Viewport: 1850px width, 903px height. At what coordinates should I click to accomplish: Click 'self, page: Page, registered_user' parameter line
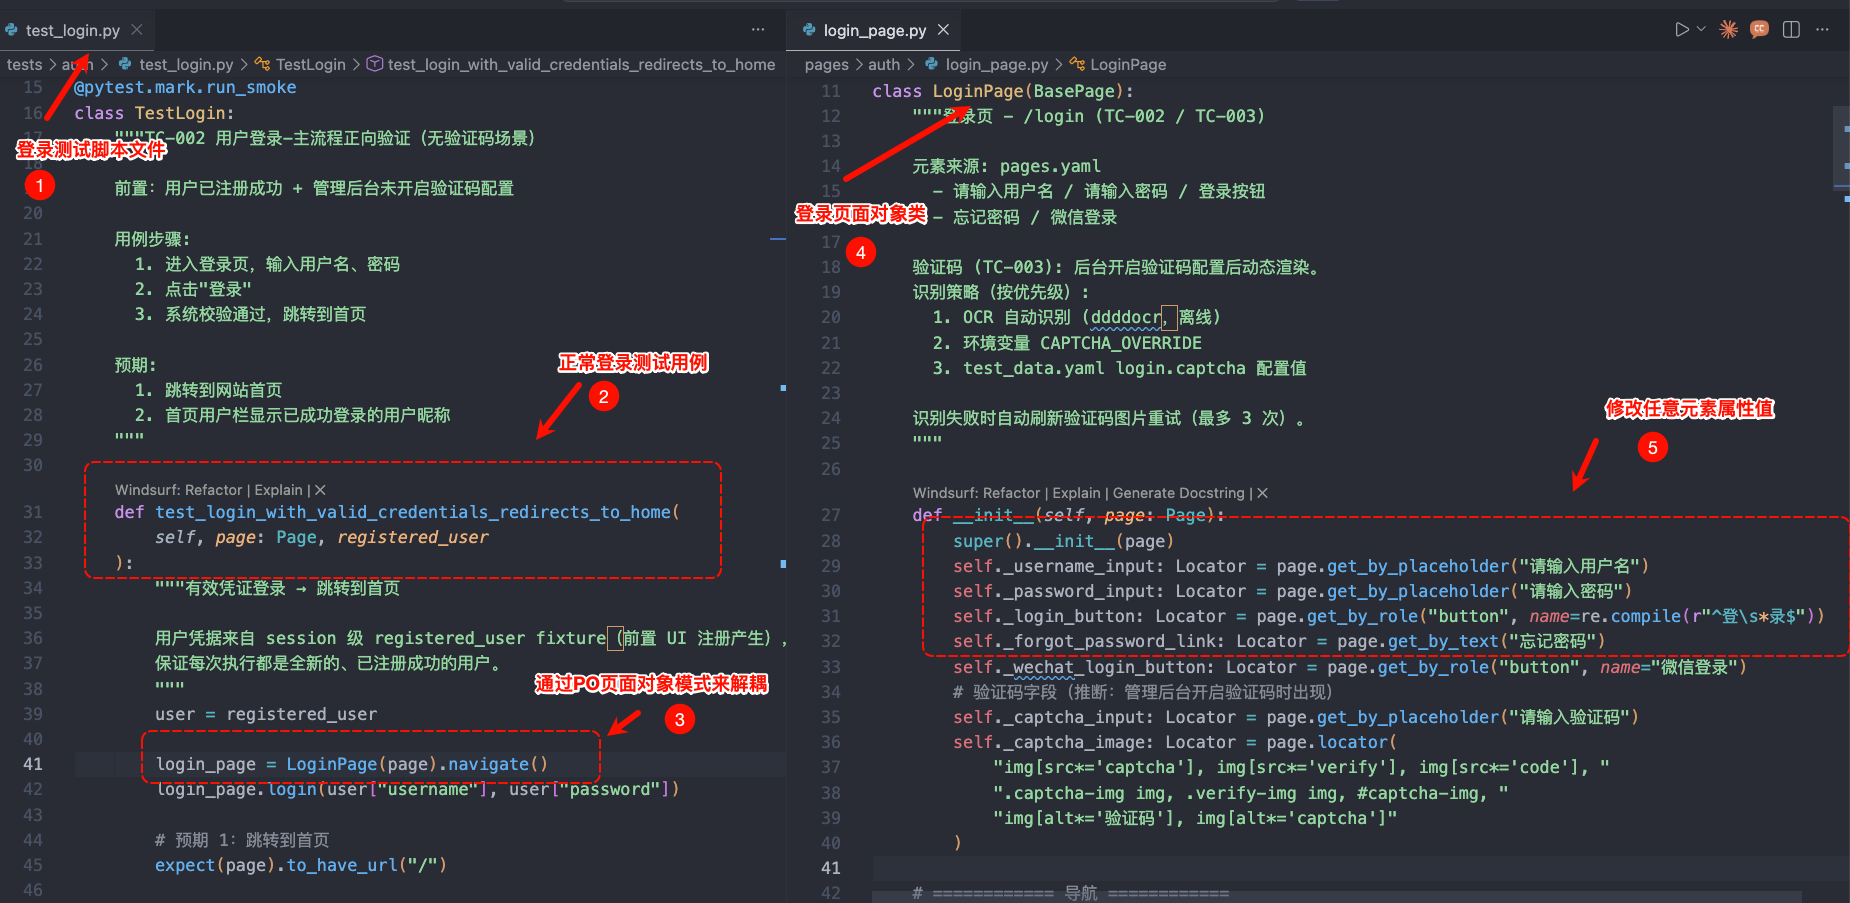click(322, 537)
